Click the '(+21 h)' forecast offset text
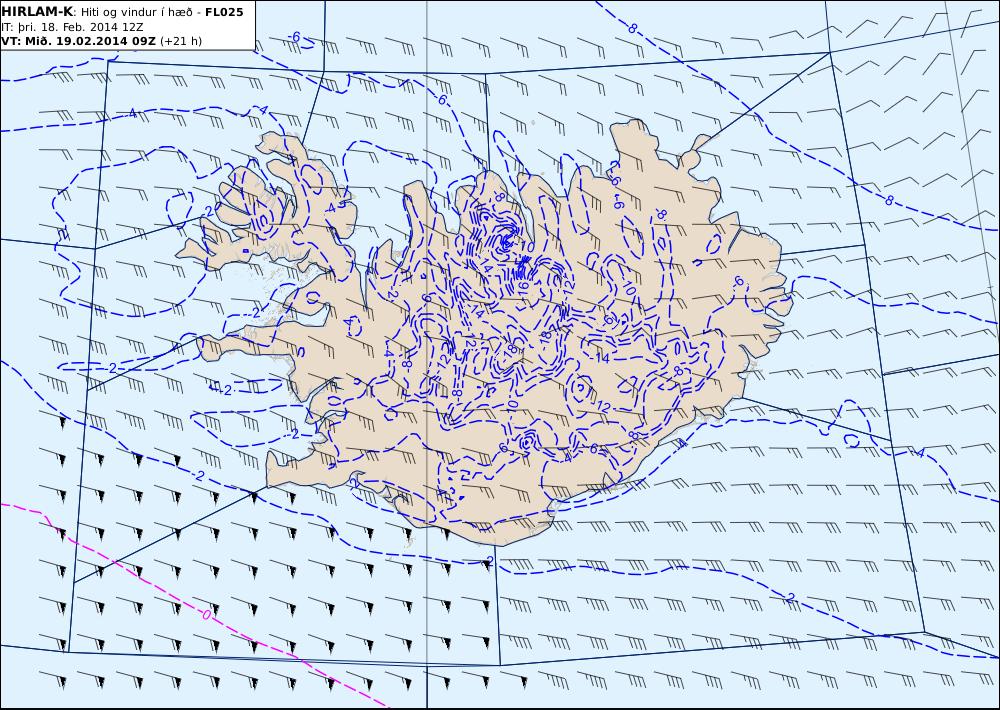 (180, 41)
